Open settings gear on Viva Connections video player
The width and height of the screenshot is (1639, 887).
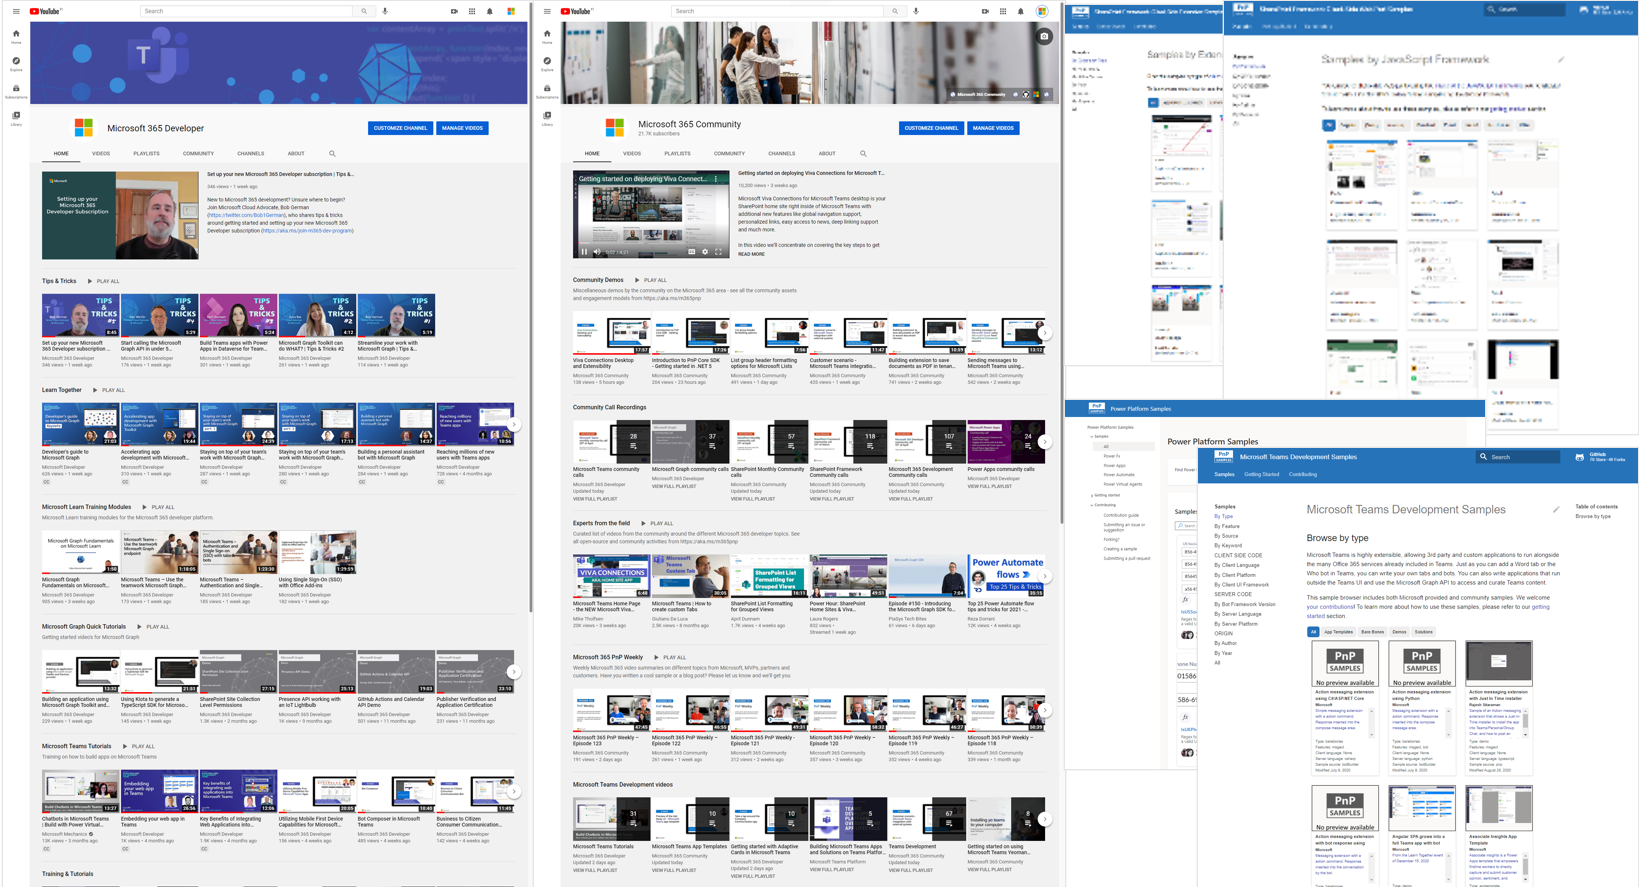705,252
